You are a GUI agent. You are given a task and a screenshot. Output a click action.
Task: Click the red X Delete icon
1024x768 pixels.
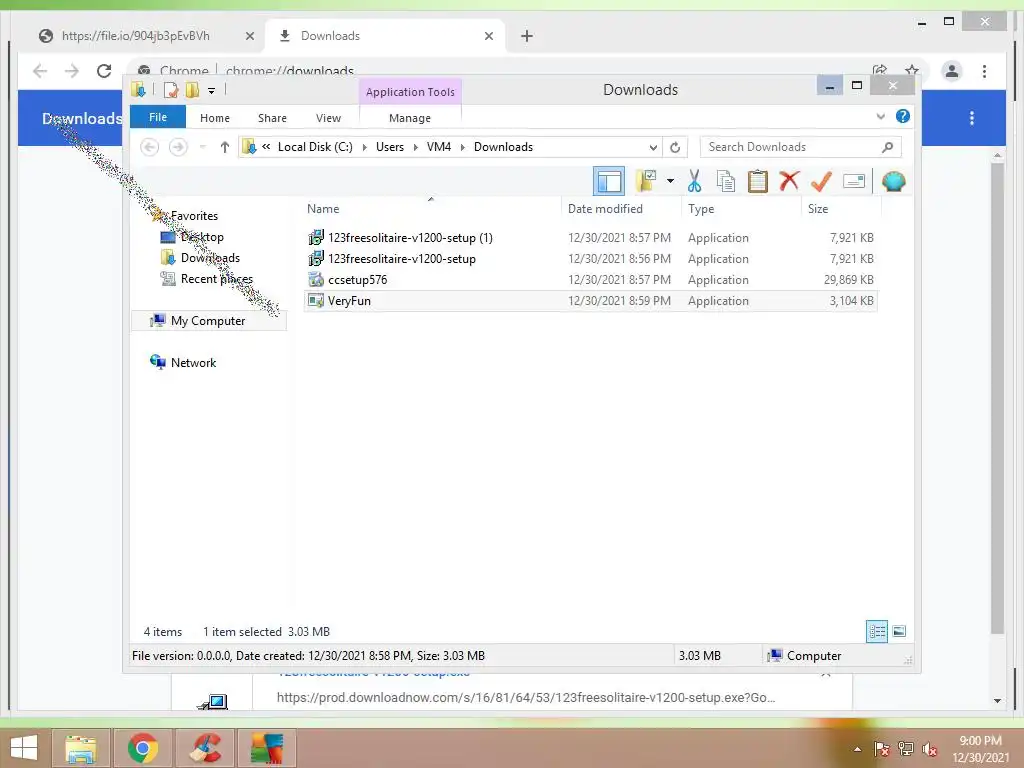789,180
